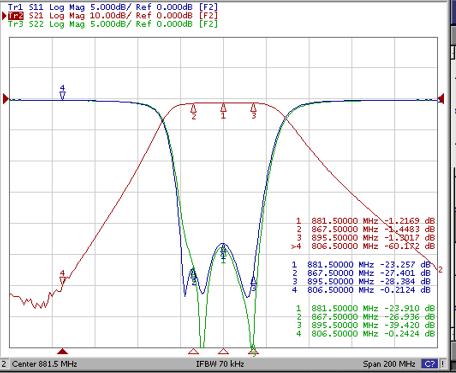
Task: Click blue marker 4 on the S11 trace
Action: [x=62, y=92]
